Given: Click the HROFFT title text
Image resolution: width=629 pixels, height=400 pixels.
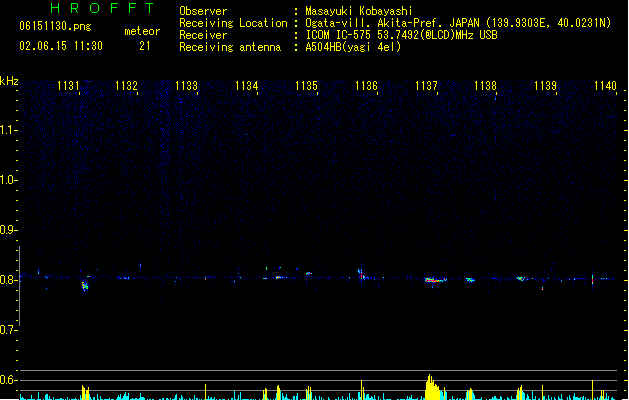Looking at the screenshot, I should coord(103,8).
